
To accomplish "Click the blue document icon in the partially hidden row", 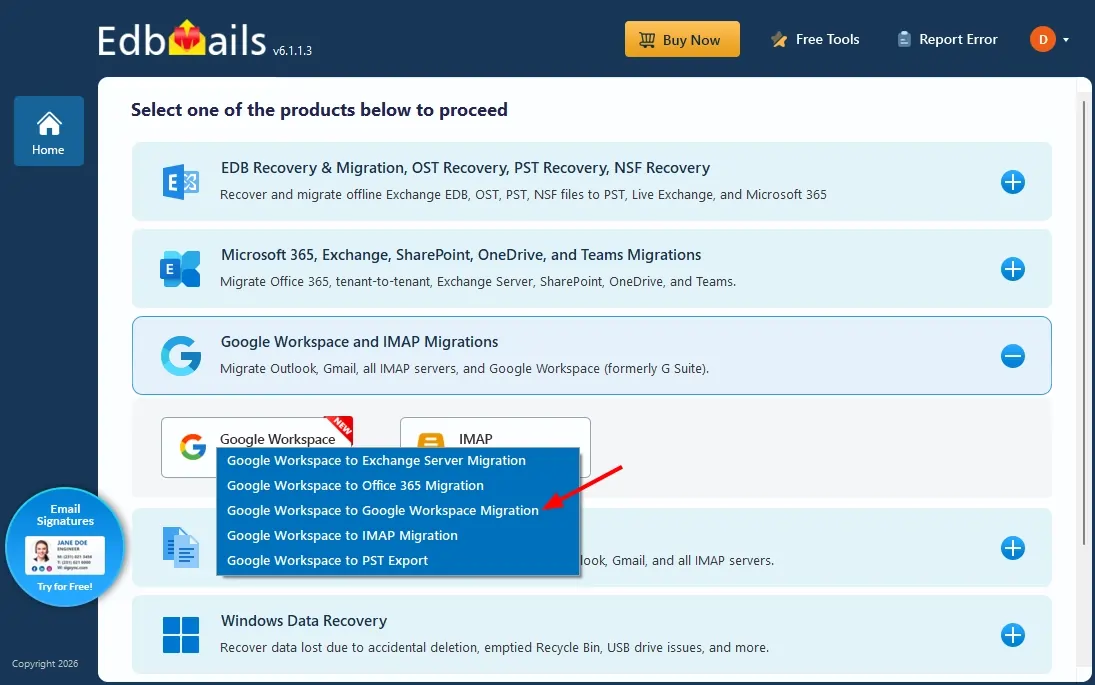I will [x=181, y=547].
